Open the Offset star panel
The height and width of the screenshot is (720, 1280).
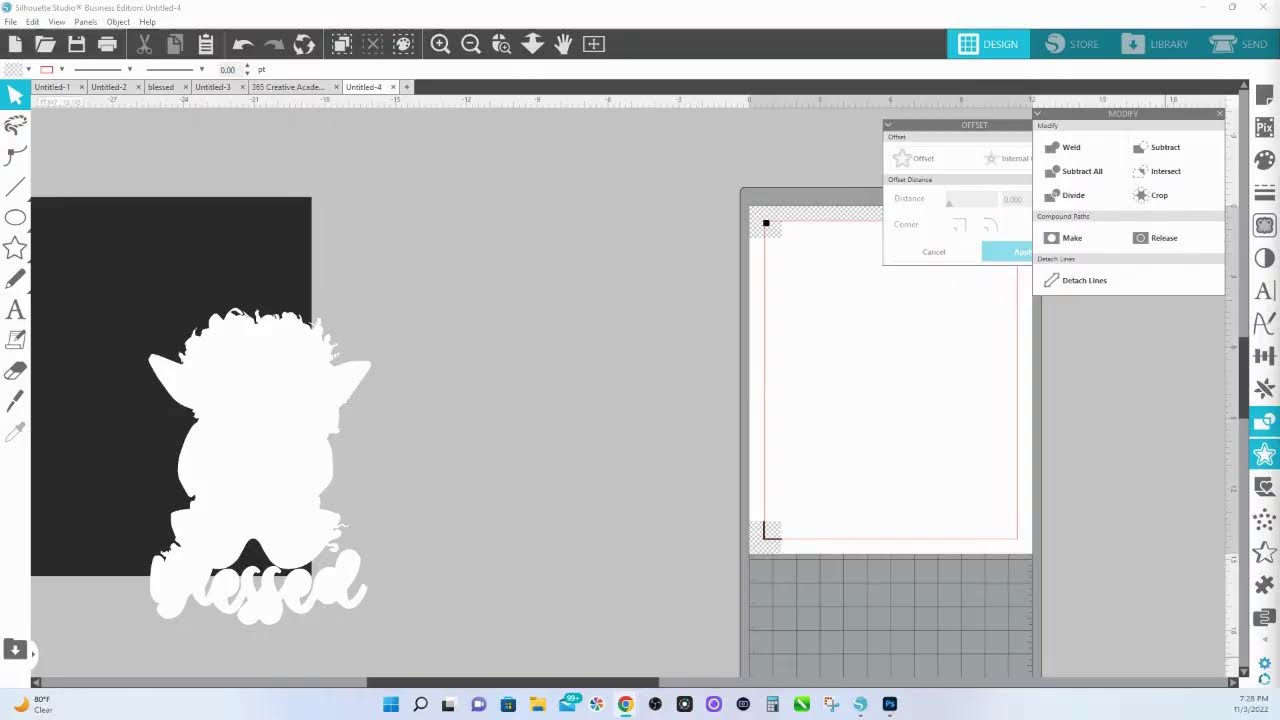tap(1264, 455)
